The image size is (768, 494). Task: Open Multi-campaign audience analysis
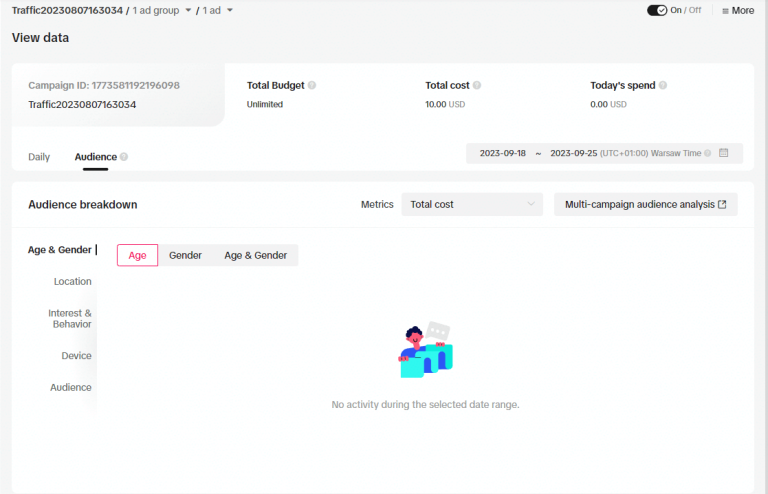point(645,204)
